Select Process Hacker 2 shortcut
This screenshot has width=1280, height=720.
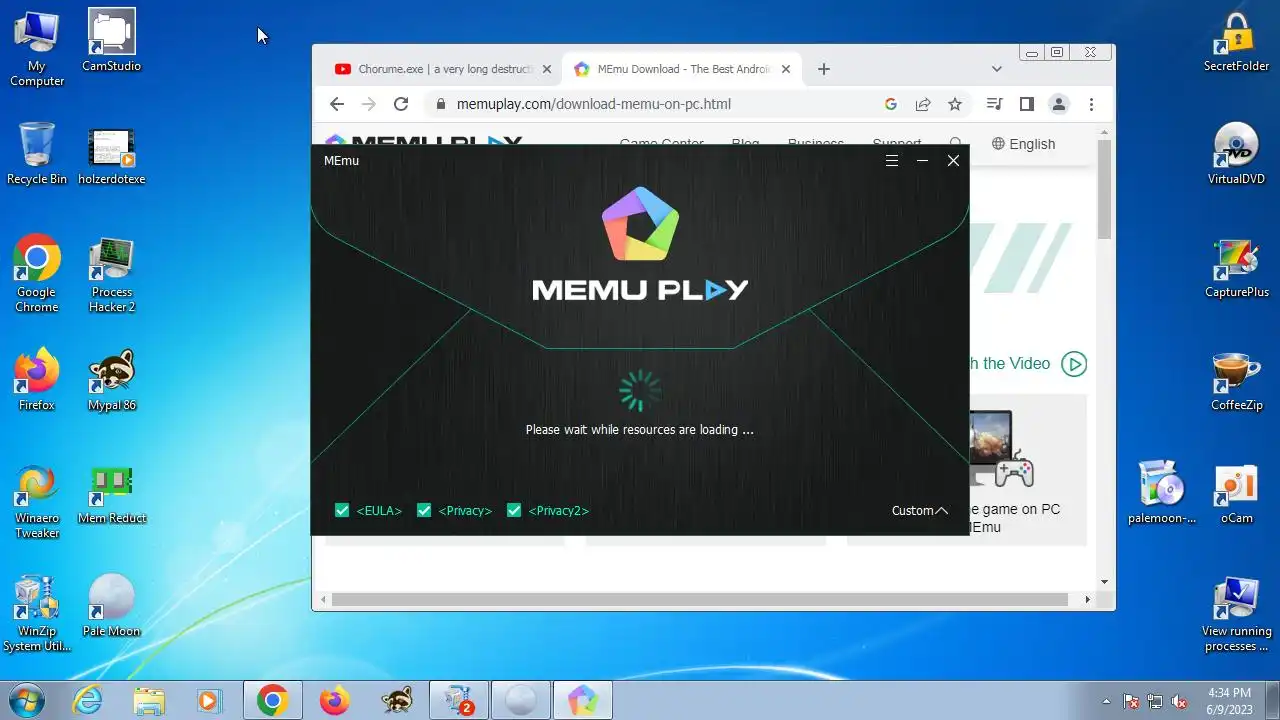[x=112, y=273]
